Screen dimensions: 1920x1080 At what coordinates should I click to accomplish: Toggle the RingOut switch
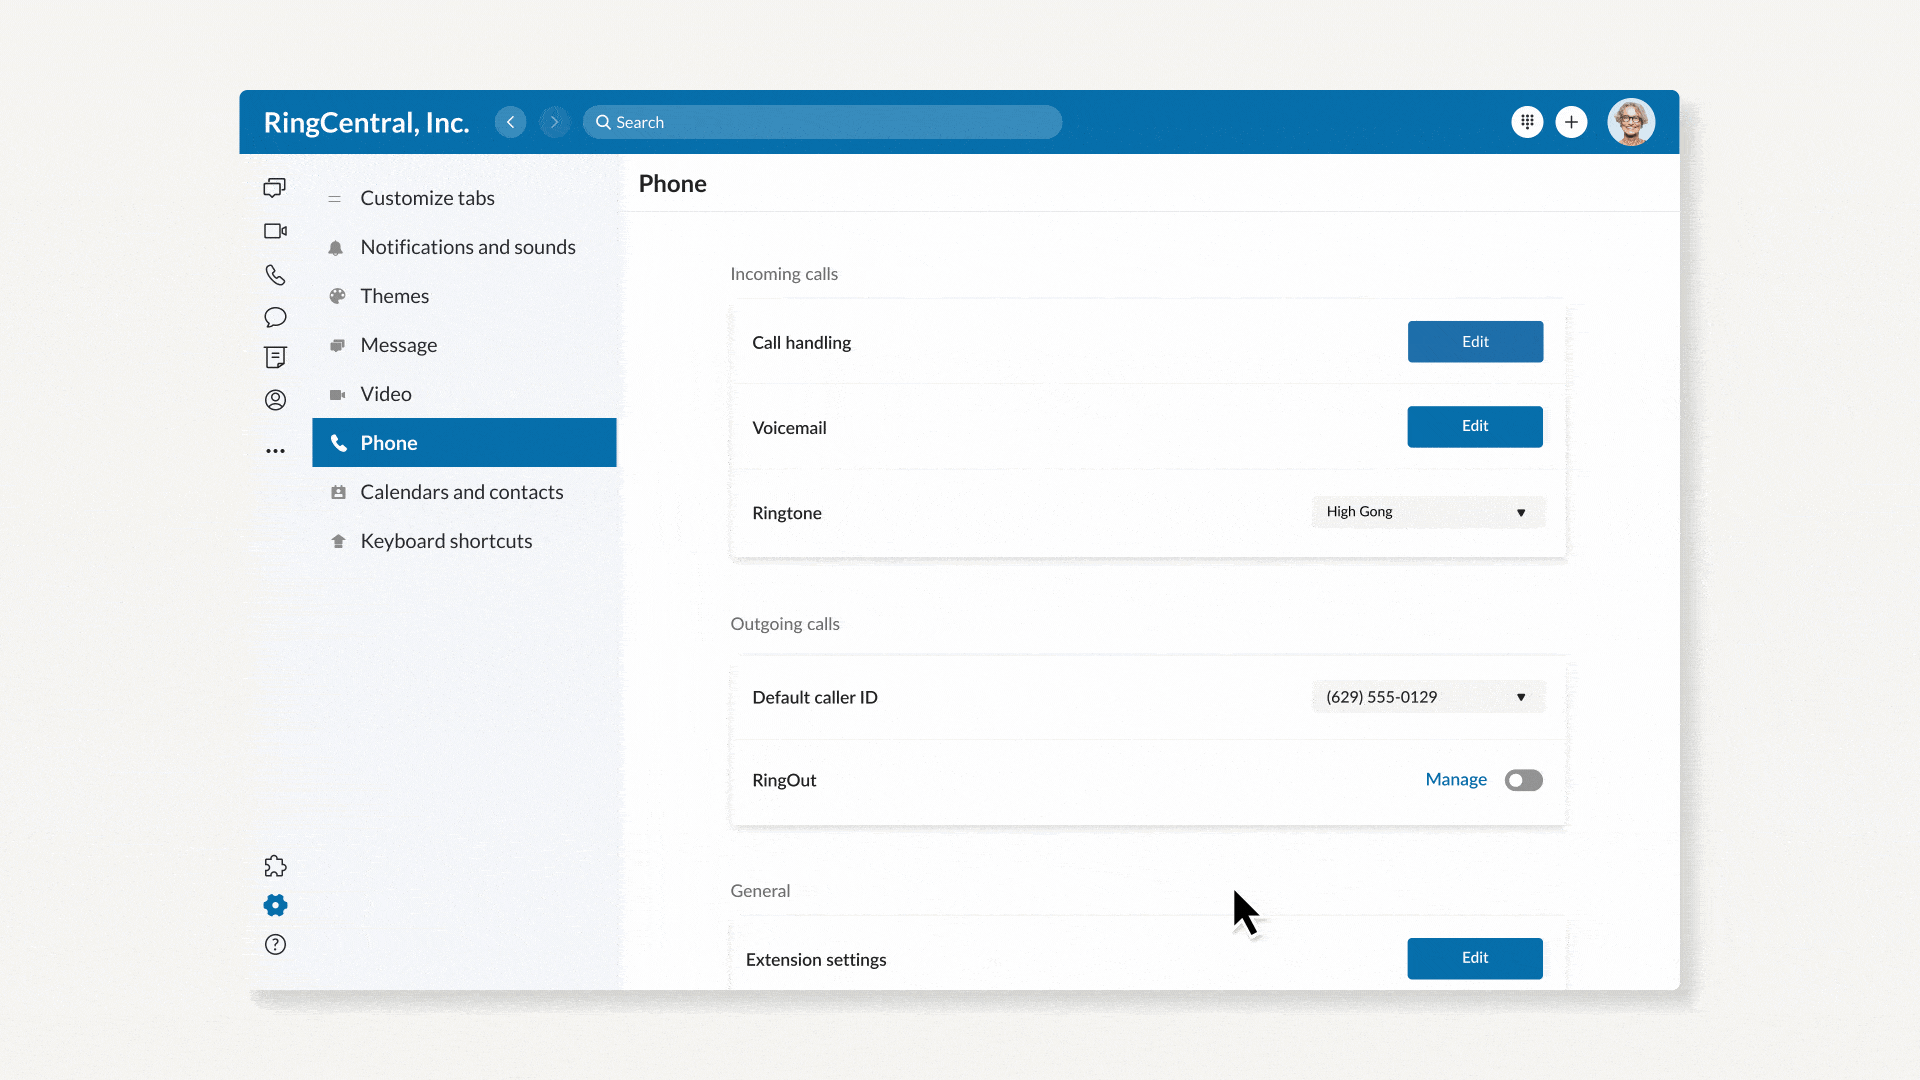pos(1523,780)
